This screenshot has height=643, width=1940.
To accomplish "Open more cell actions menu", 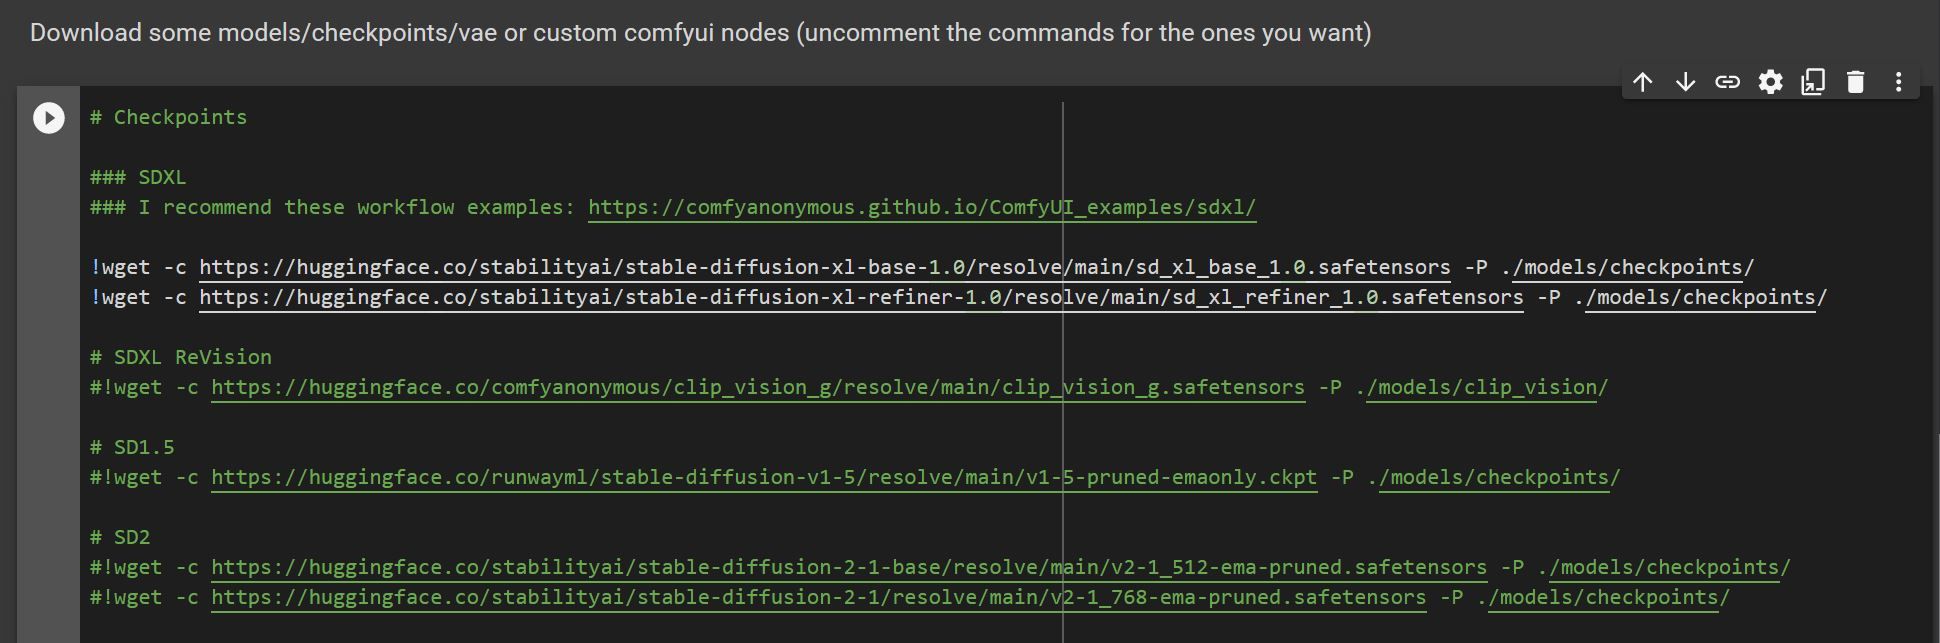I will tap(1898, 82).
